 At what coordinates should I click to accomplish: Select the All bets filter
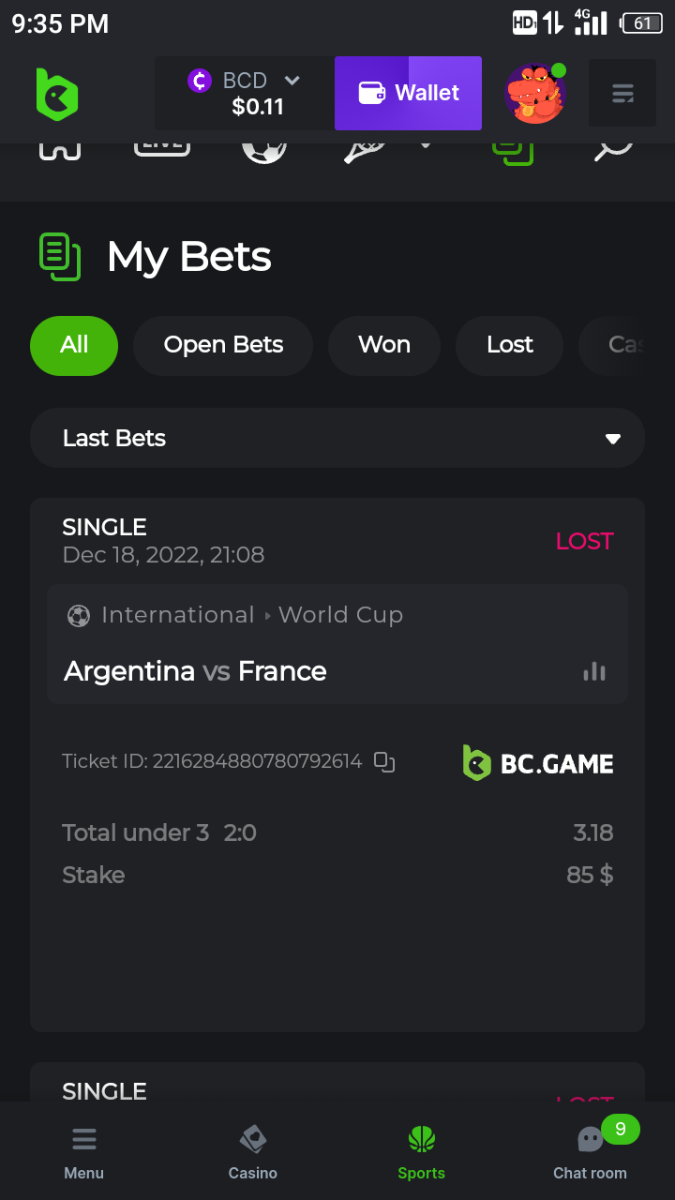[x=74, y=345]
